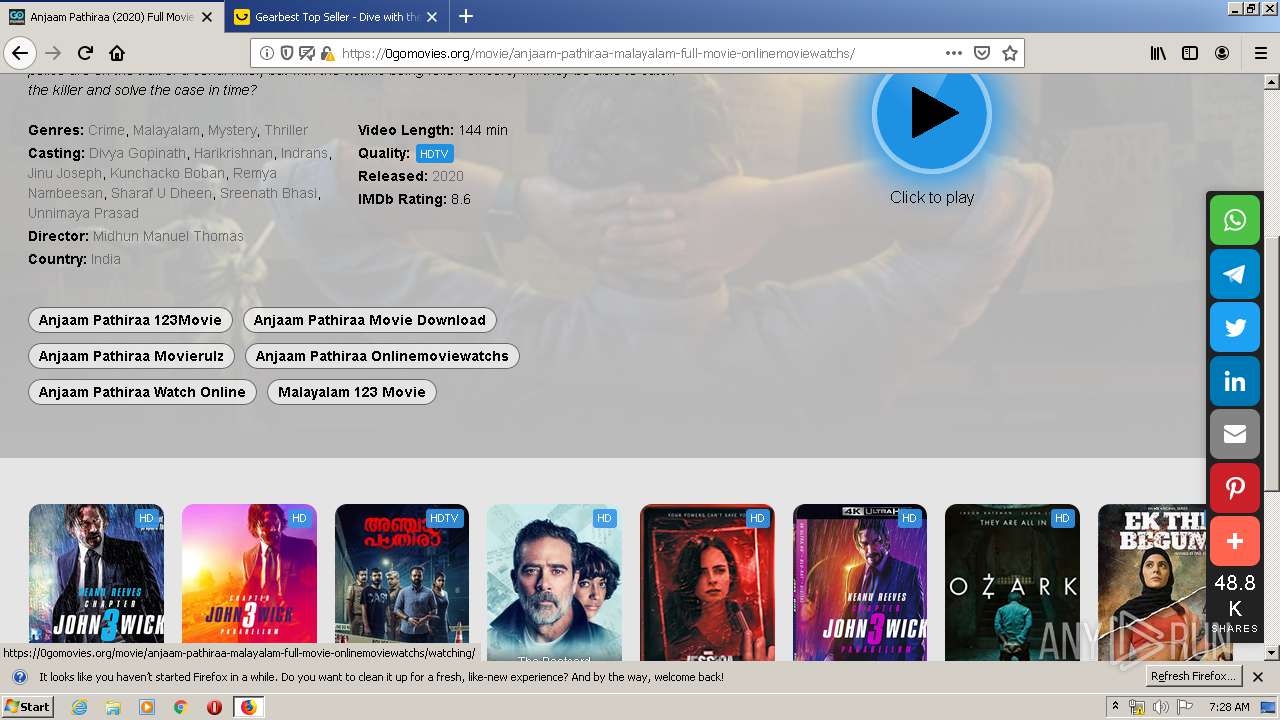
Task: Close the Gearbest tab
Action: point(432,17)
